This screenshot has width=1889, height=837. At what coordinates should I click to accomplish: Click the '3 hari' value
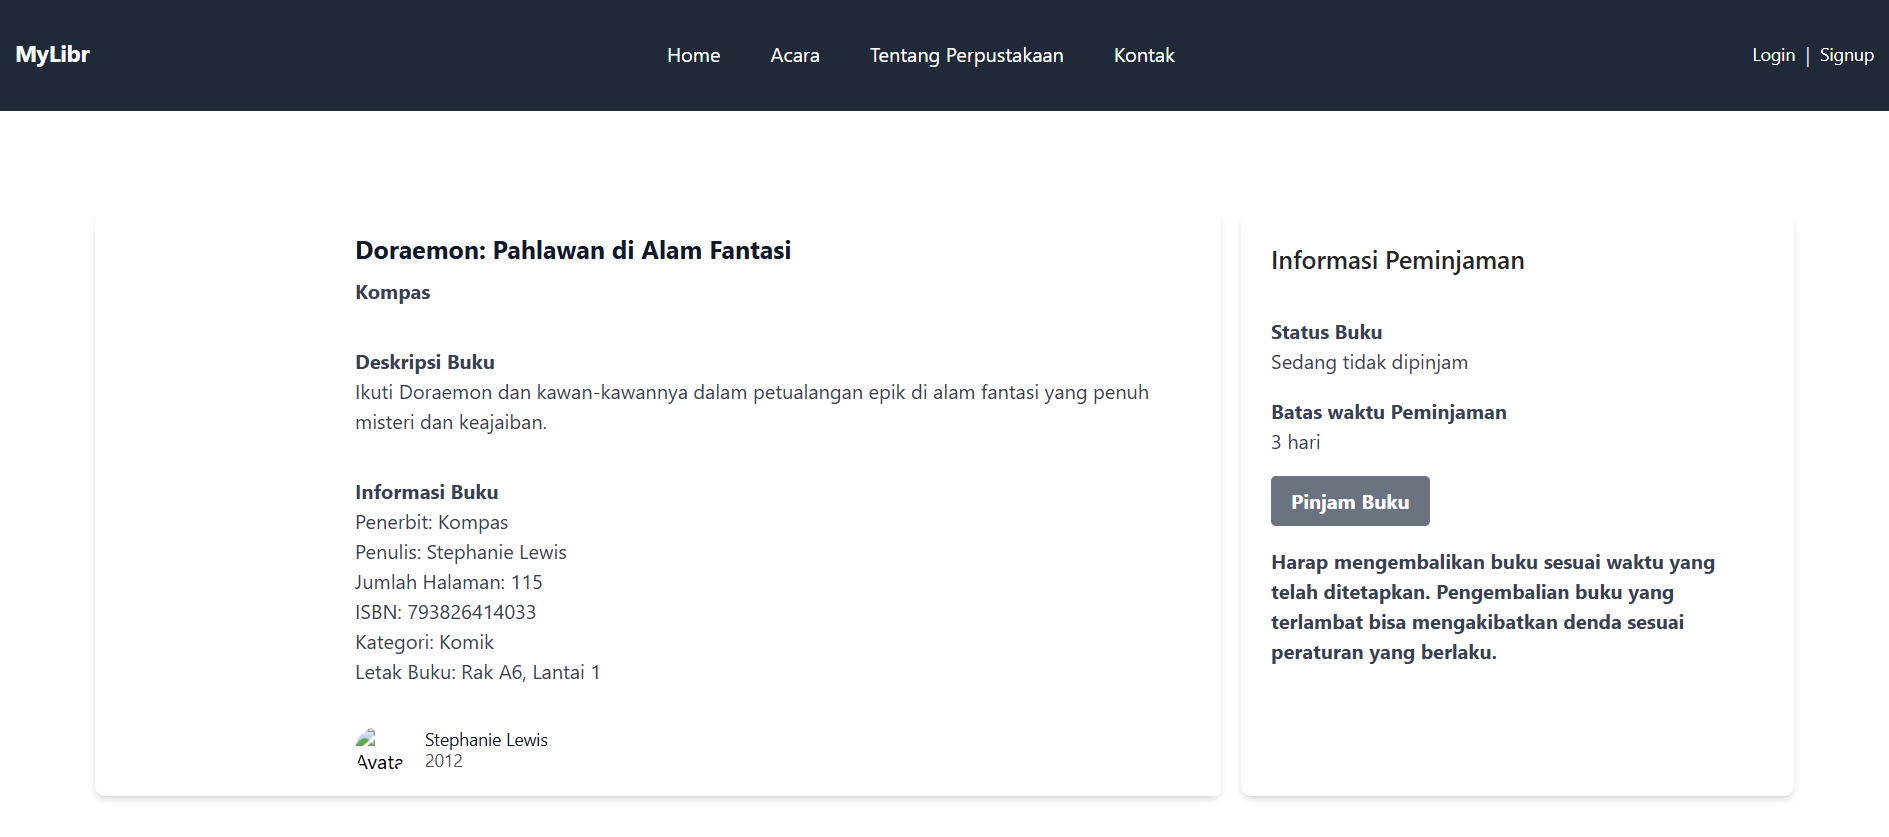click(x=1295, y=442)
